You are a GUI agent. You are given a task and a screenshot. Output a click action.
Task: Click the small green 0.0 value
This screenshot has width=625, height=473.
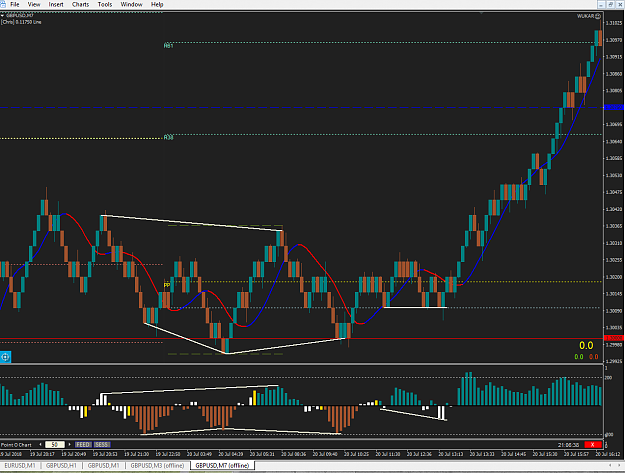579,357
